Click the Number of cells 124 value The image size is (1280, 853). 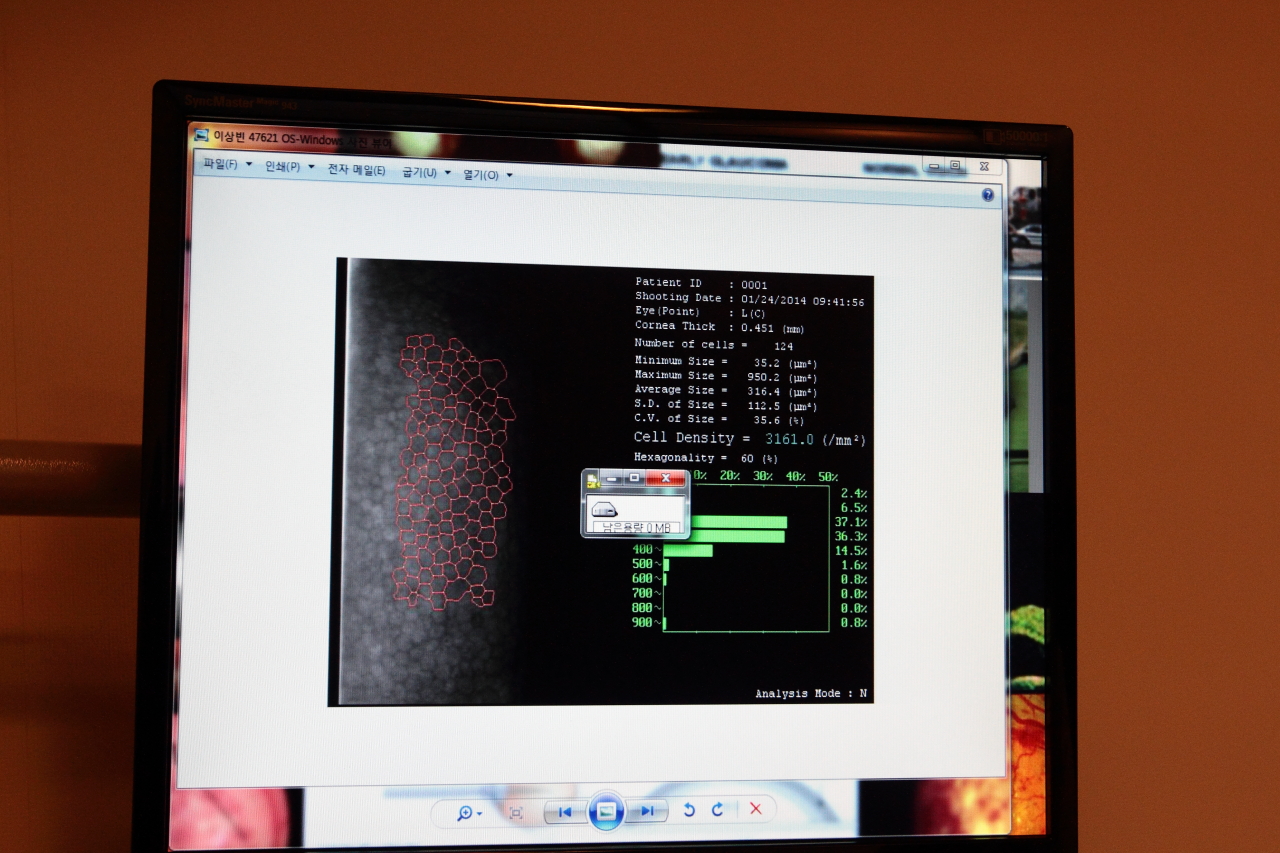tap(784, 346)
